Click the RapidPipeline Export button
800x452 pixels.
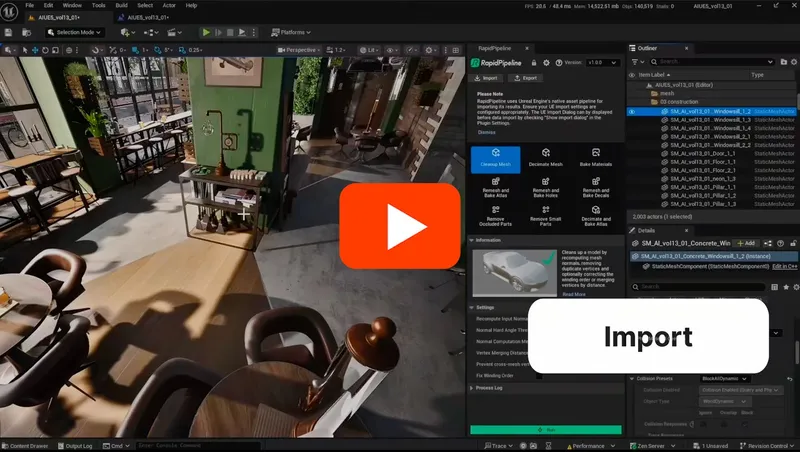coord(526,78)
